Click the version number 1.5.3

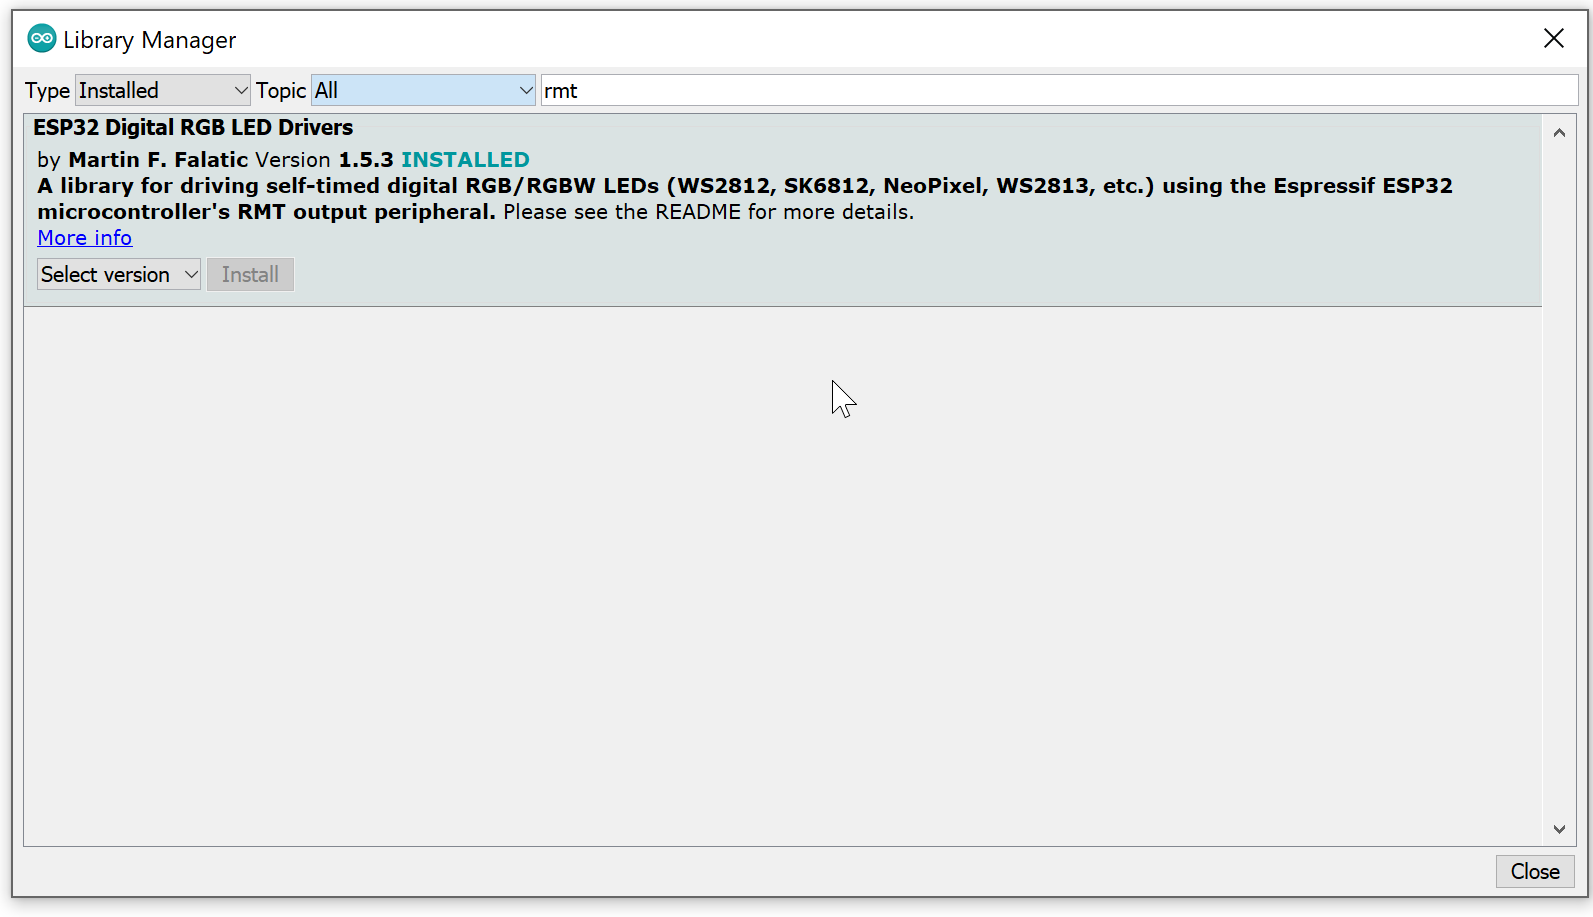(366, 160)
